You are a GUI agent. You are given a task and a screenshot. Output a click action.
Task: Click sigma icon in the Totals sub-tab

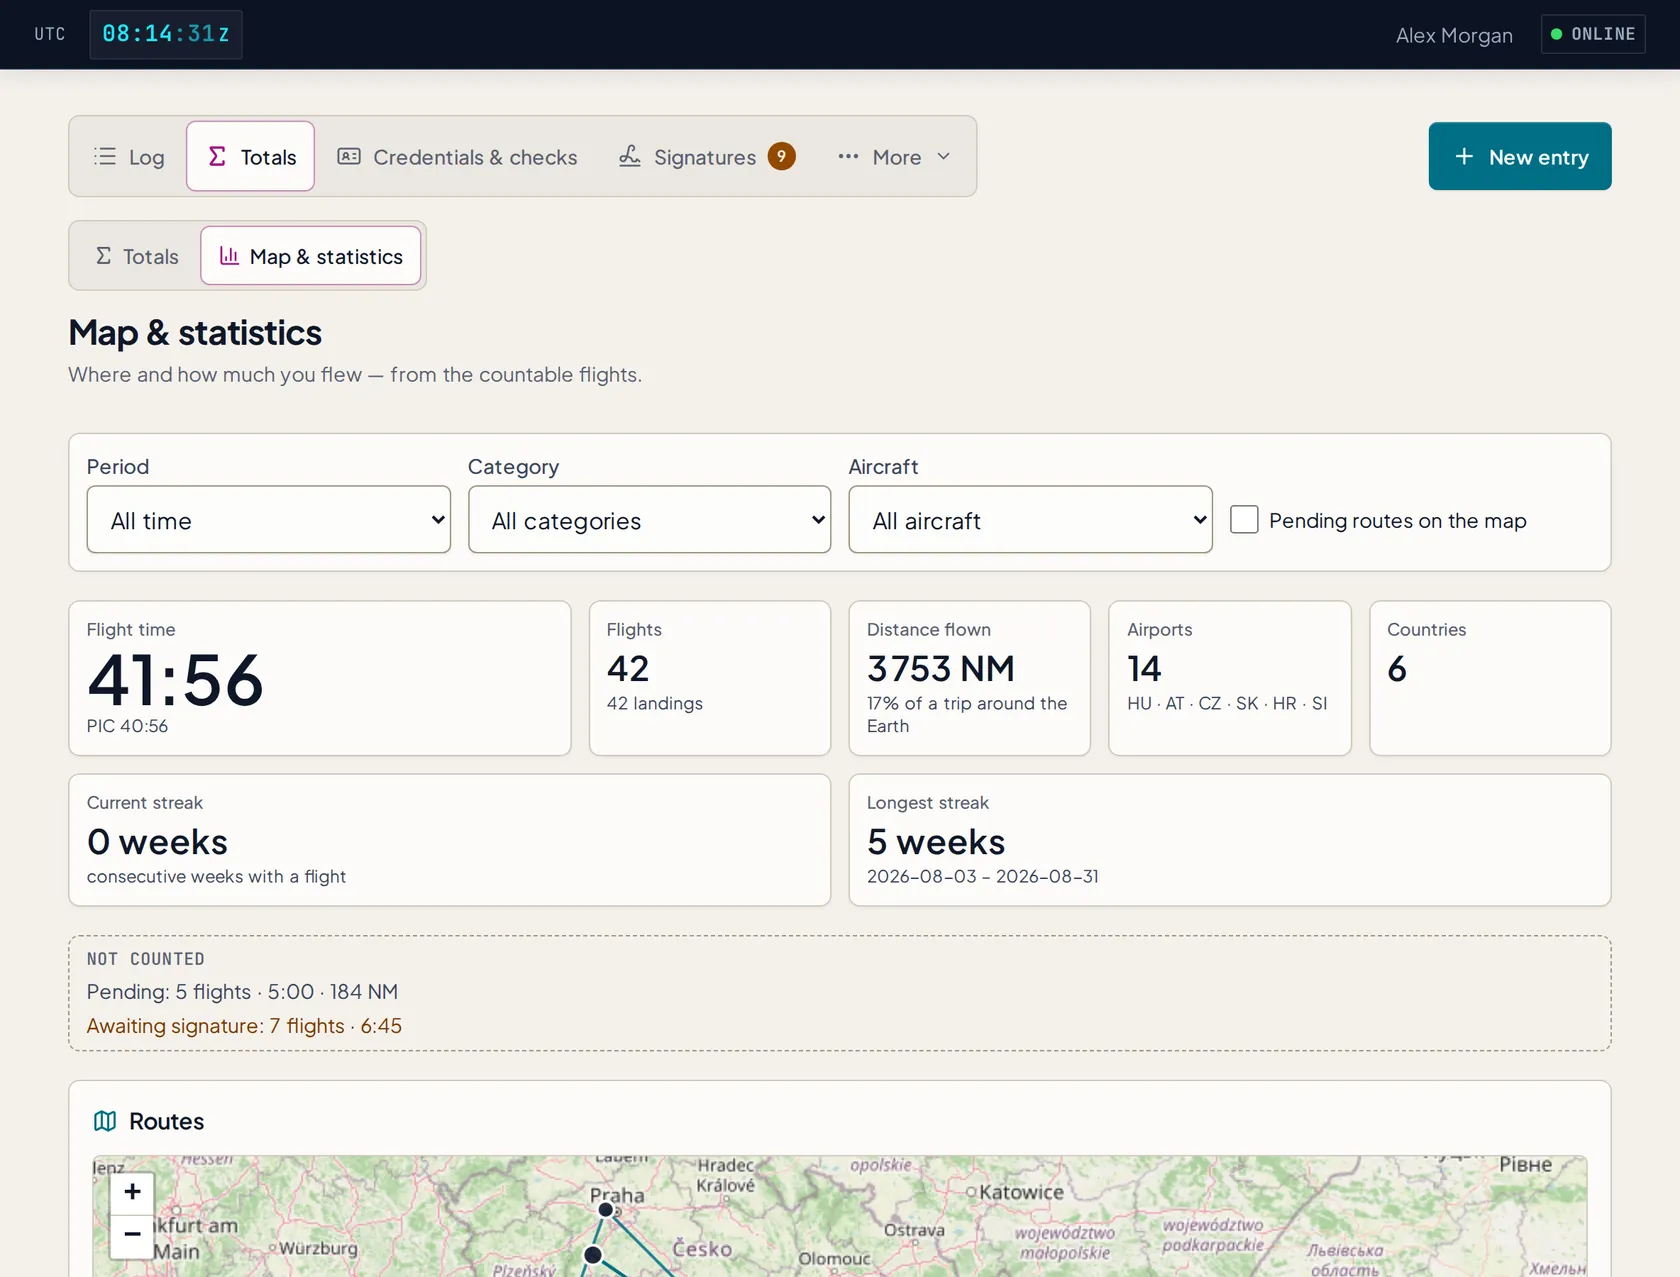103,256
